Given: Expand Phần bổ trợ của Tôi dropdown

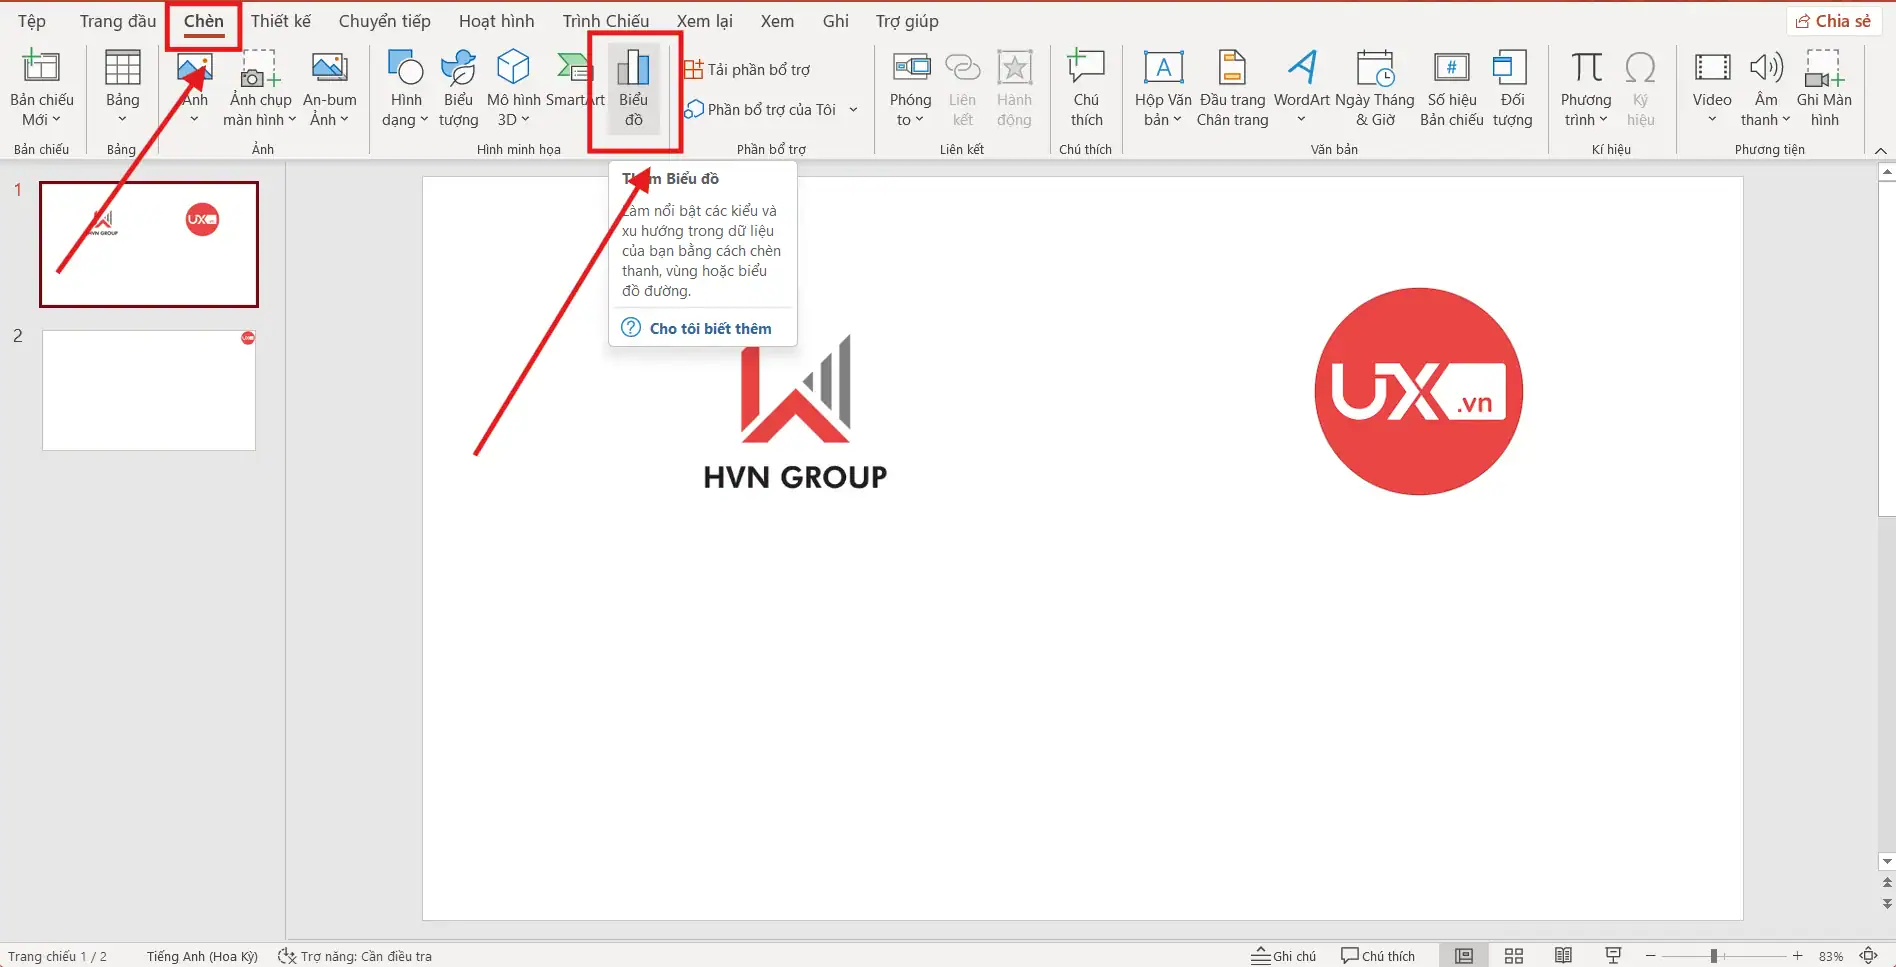Looking at the screenshot, I should [852, 110].
